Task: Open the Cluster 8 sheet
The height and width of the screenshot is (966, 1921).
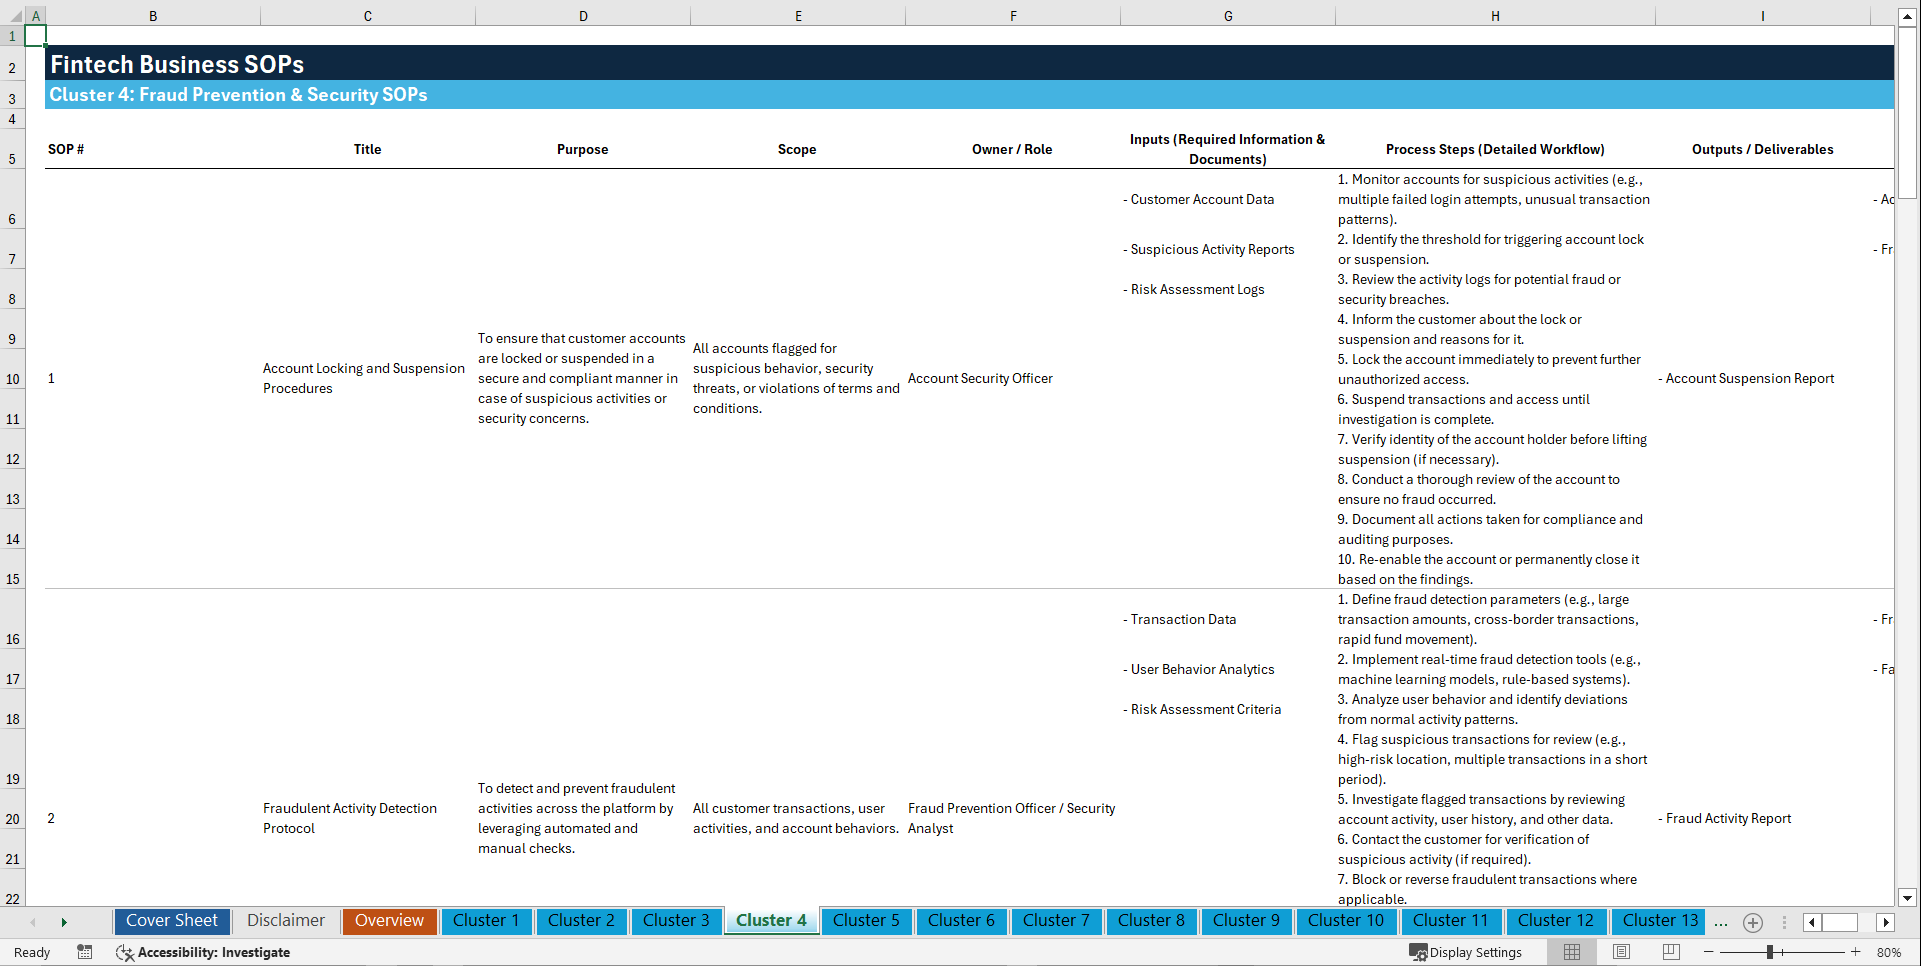Action: pos(1151,921)
